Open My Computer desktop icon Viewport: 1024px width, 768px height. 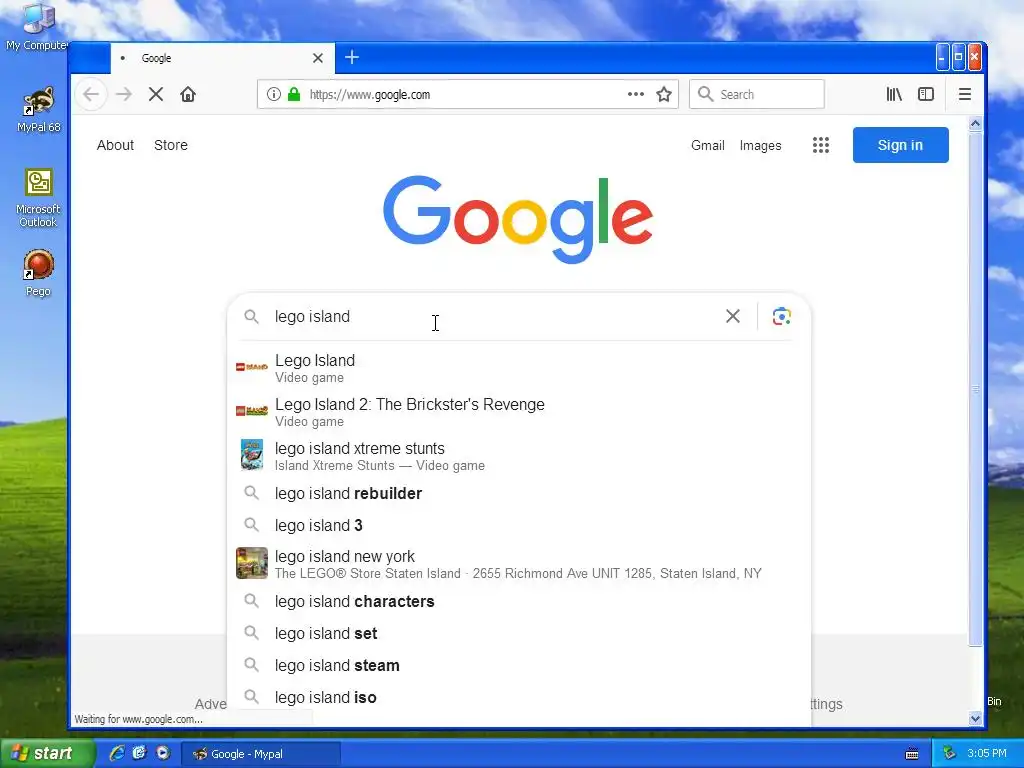coord(37,26)
